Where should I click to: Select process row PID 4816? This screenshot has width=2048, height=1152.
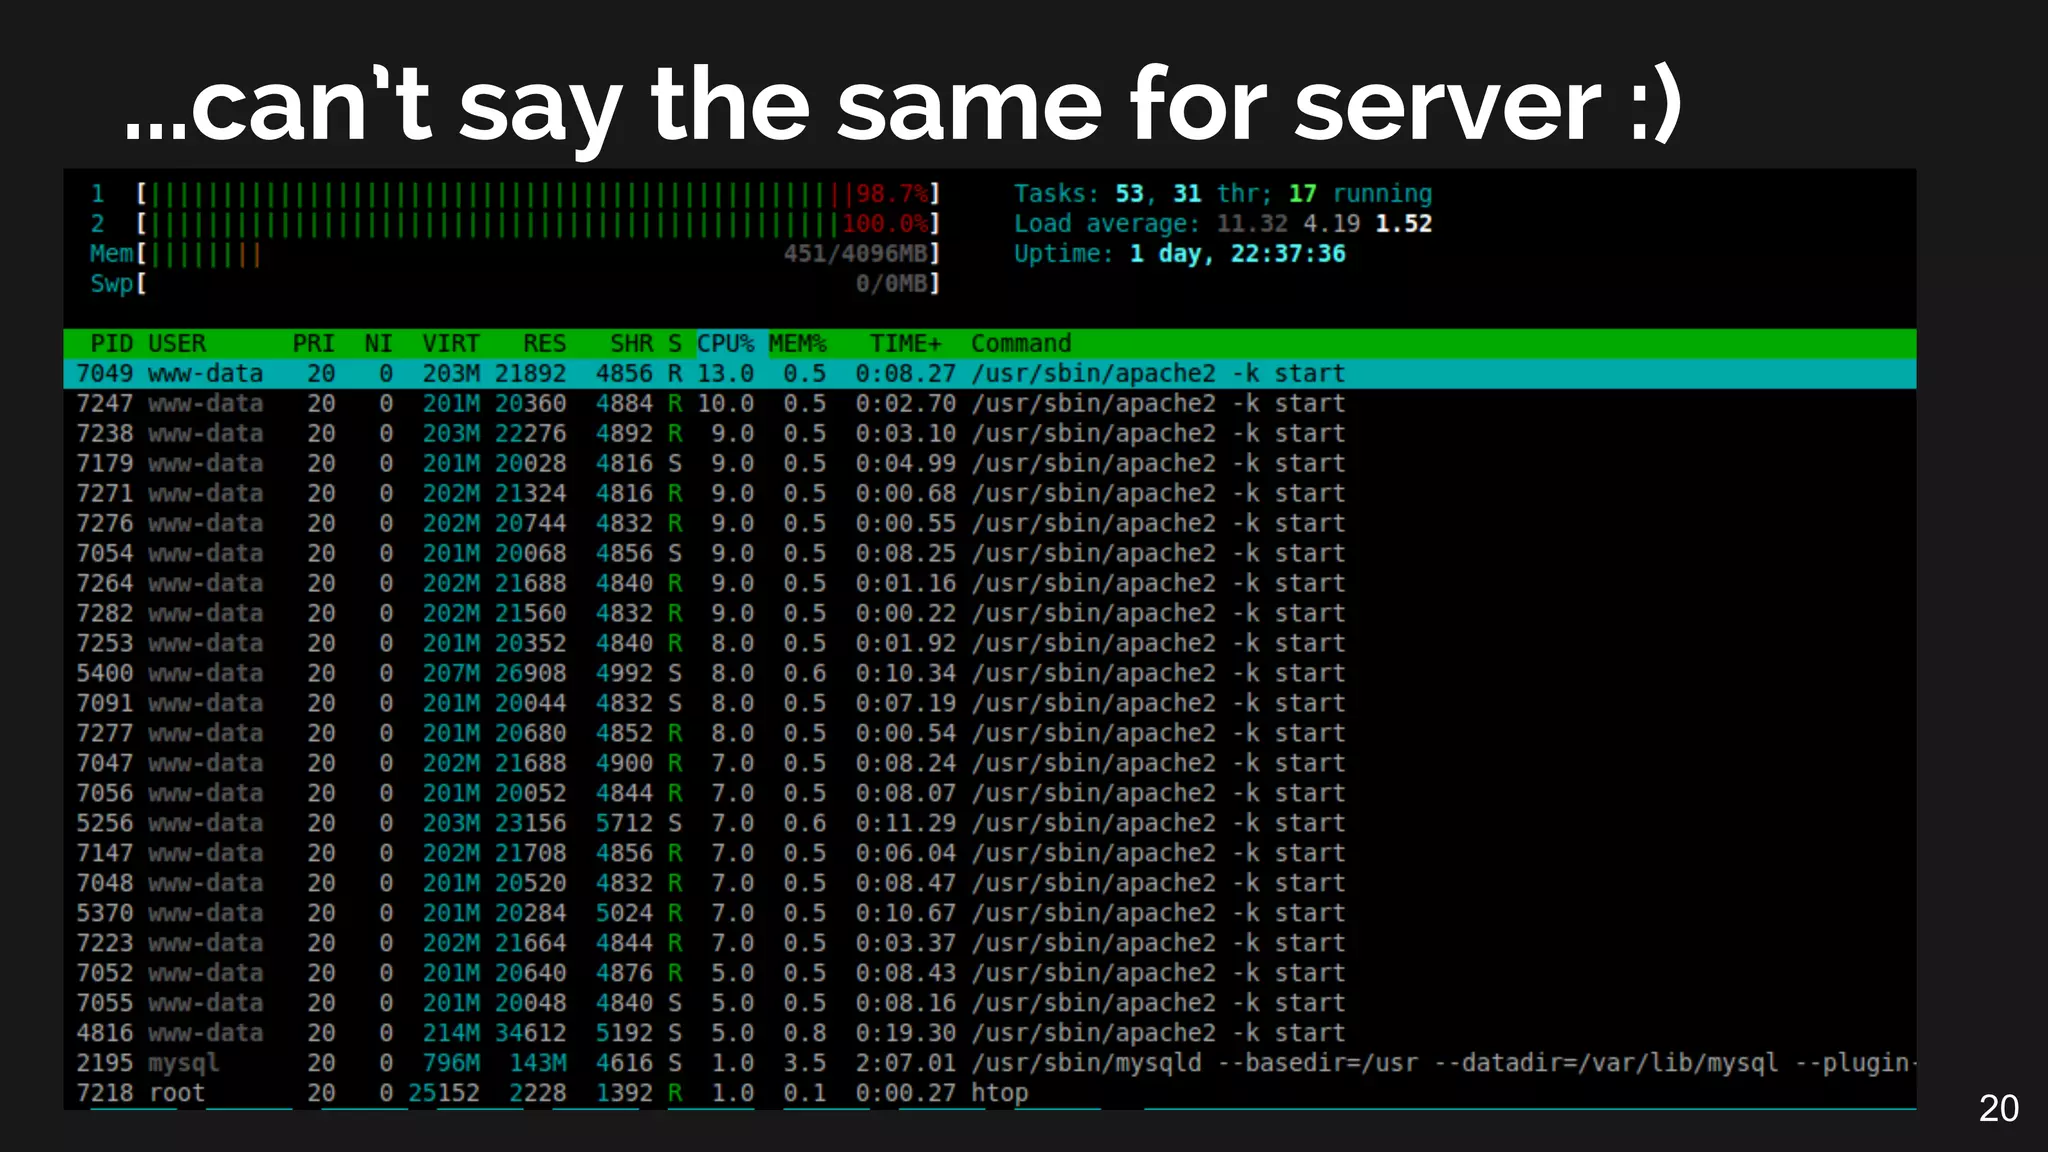[x=990, y=1034]
